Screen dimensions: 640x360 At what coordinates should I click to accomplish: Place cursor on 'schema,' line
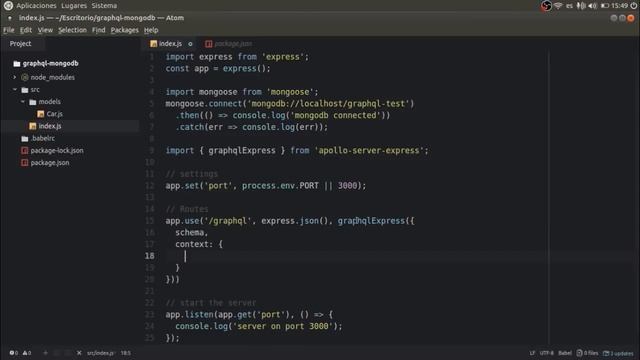191,233
